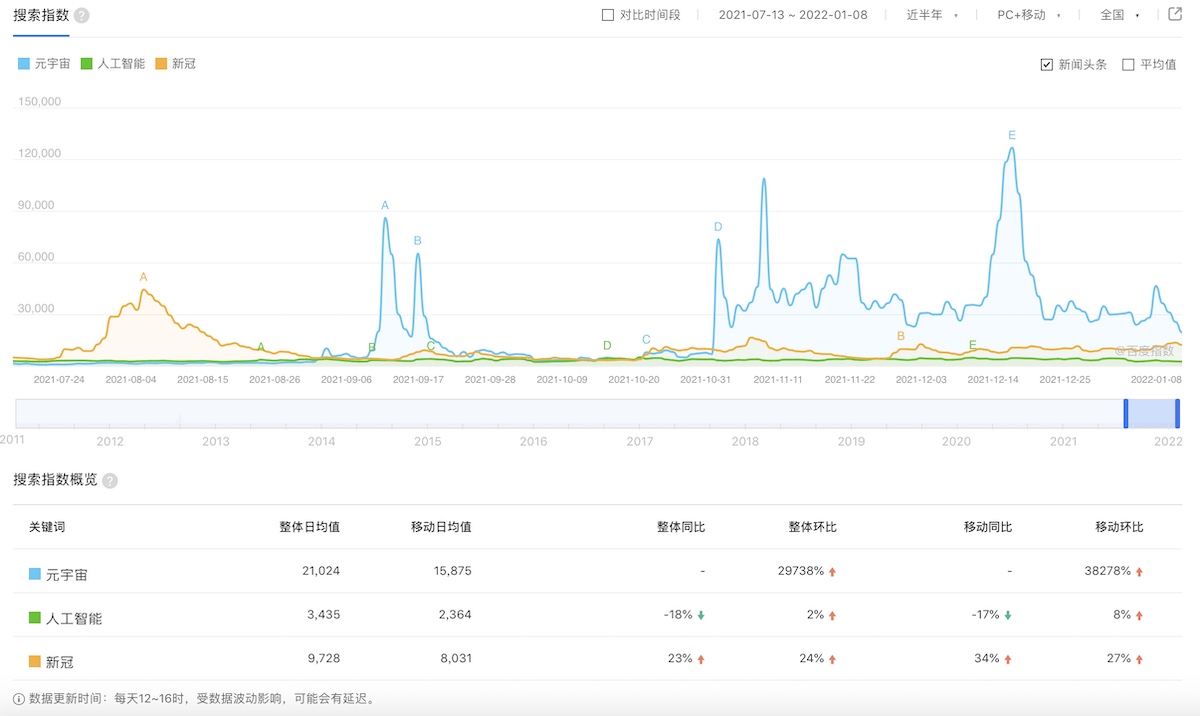Click the help icon beside 搜索指数概览

[110, 481]
